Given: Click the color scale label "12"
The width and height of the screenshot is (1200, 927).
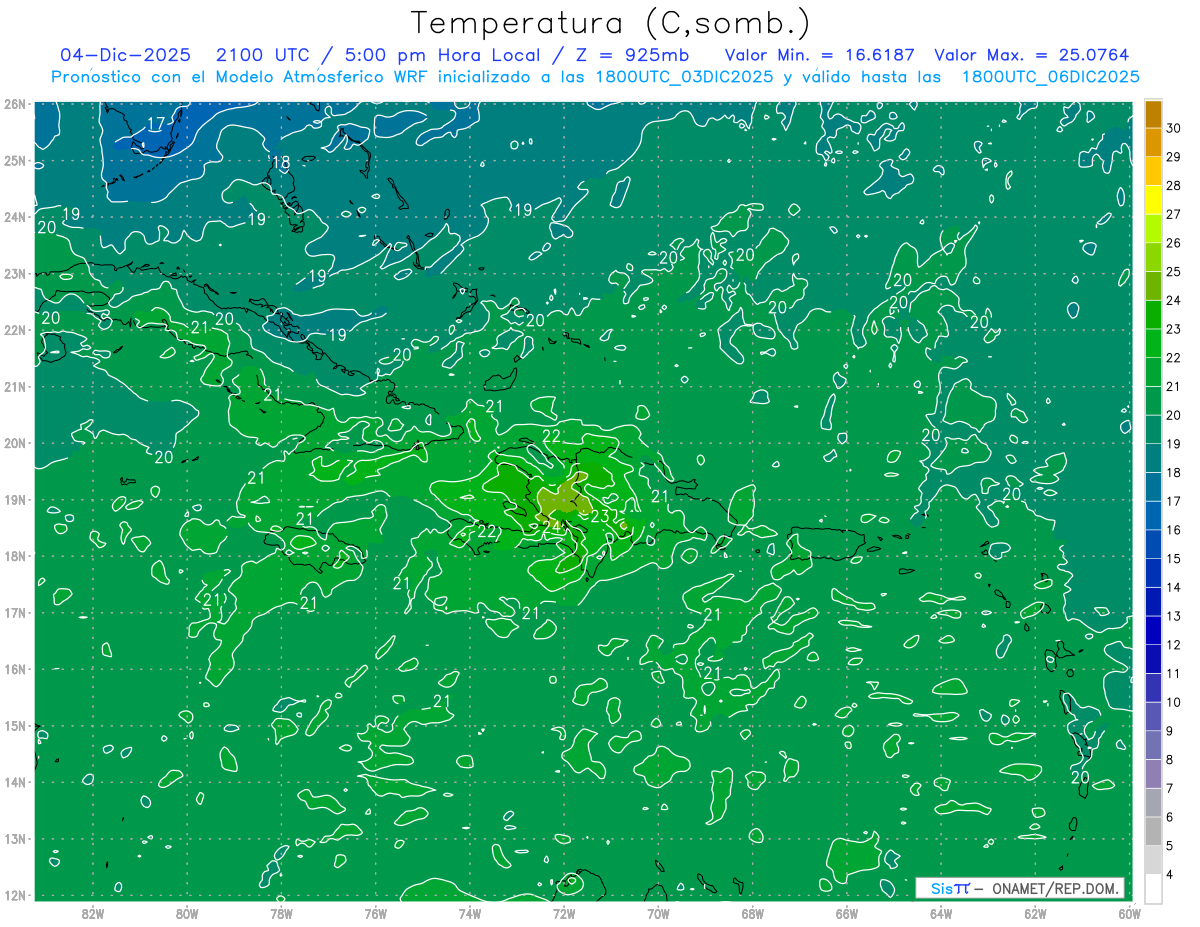Looking at the screenshot, I should click(x=1174, y=645).
